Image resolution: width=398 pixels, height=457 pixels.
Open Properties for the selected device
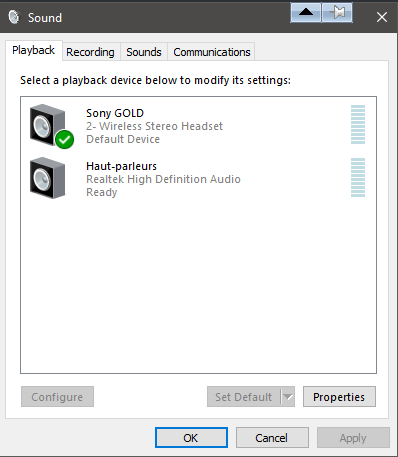(339, 397)
